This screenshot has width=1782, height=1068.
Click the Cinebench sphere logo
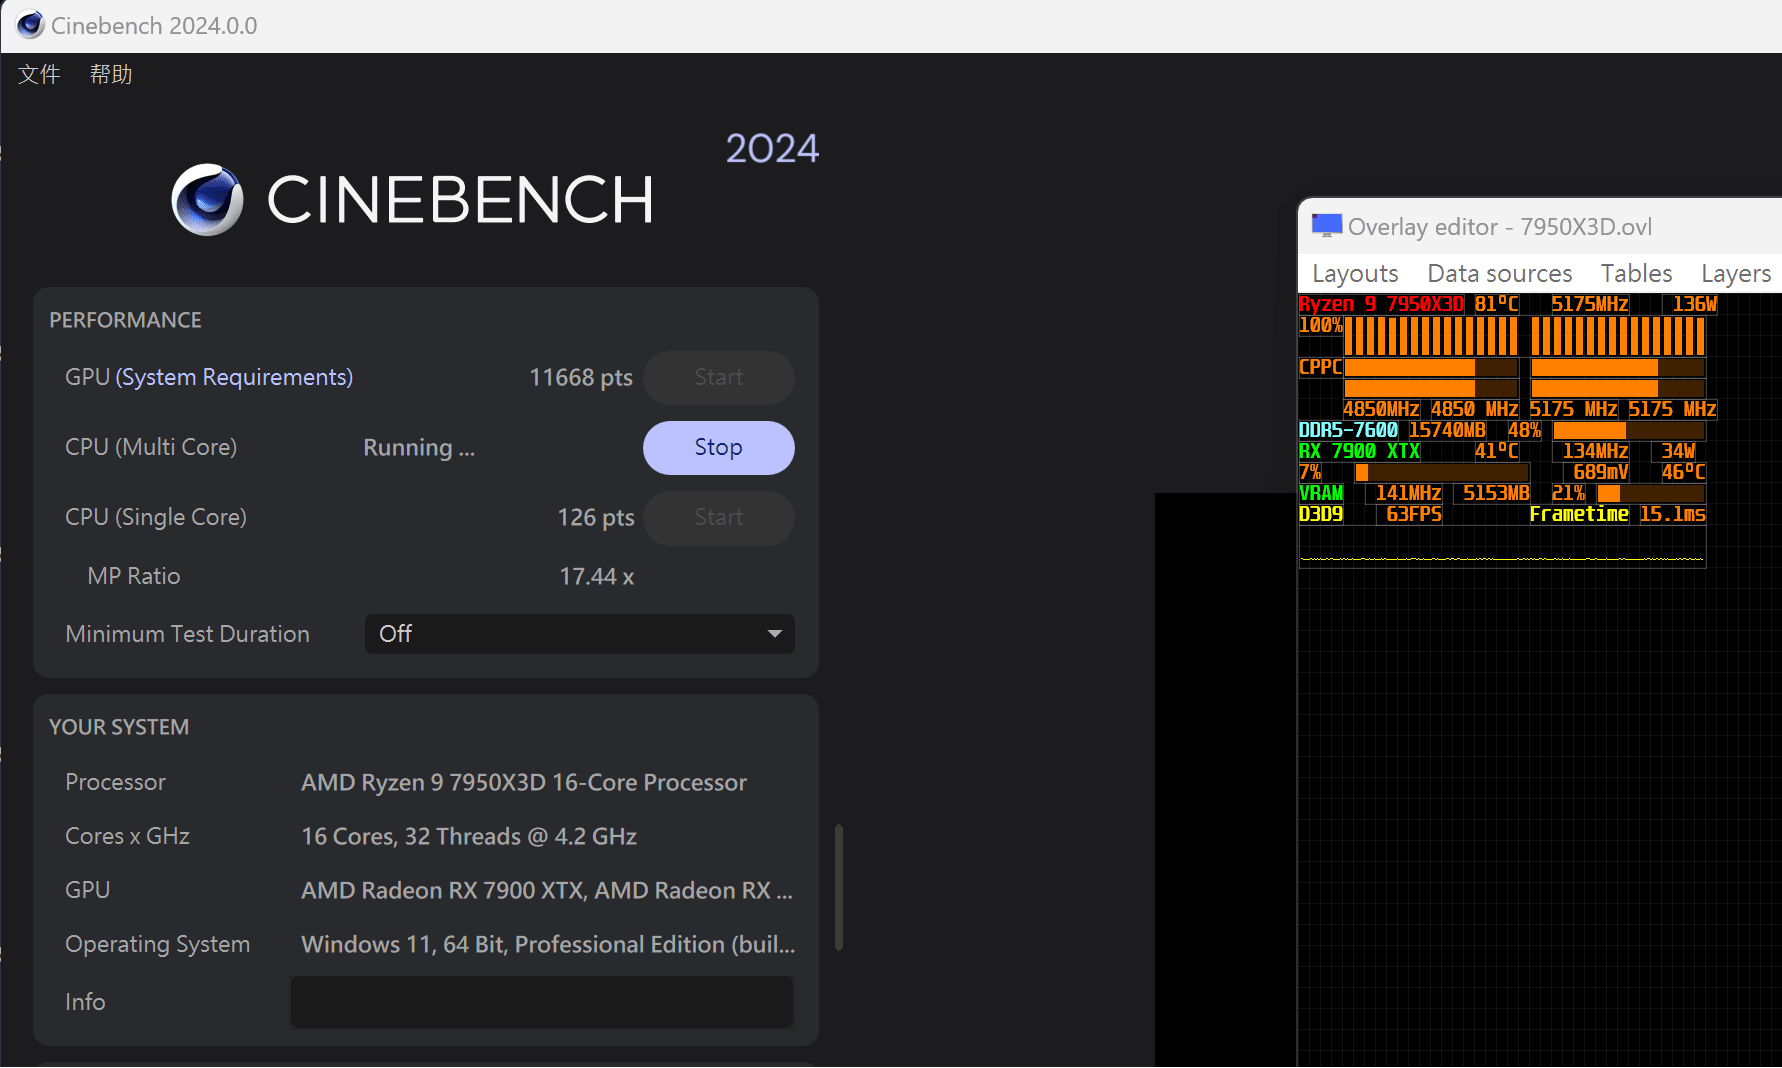tap(207, 199)
